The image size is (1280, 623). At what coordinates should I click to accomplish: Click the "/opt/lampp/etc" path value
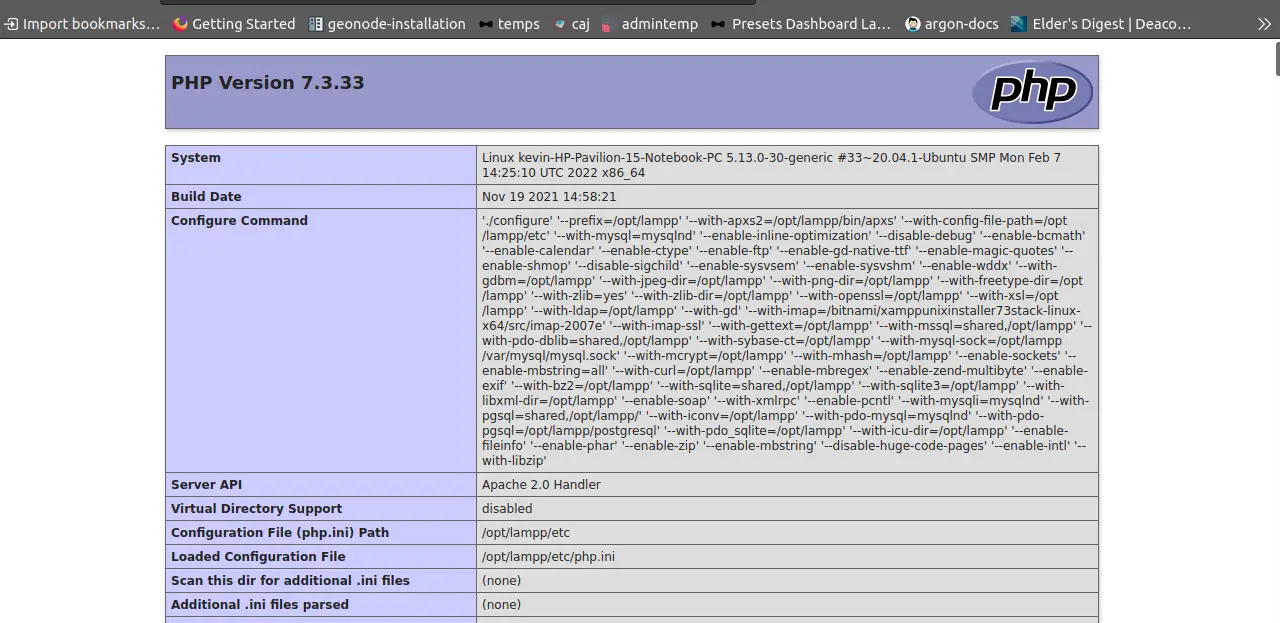(x=526, y=533)
